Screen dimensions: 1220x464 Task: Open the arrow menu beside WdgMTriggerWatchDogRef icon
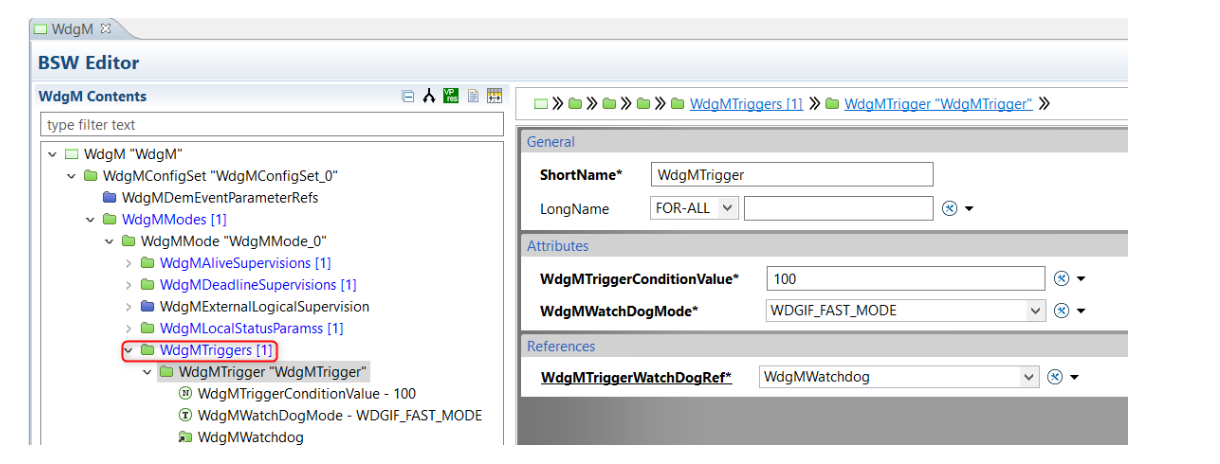[1074, 378]
